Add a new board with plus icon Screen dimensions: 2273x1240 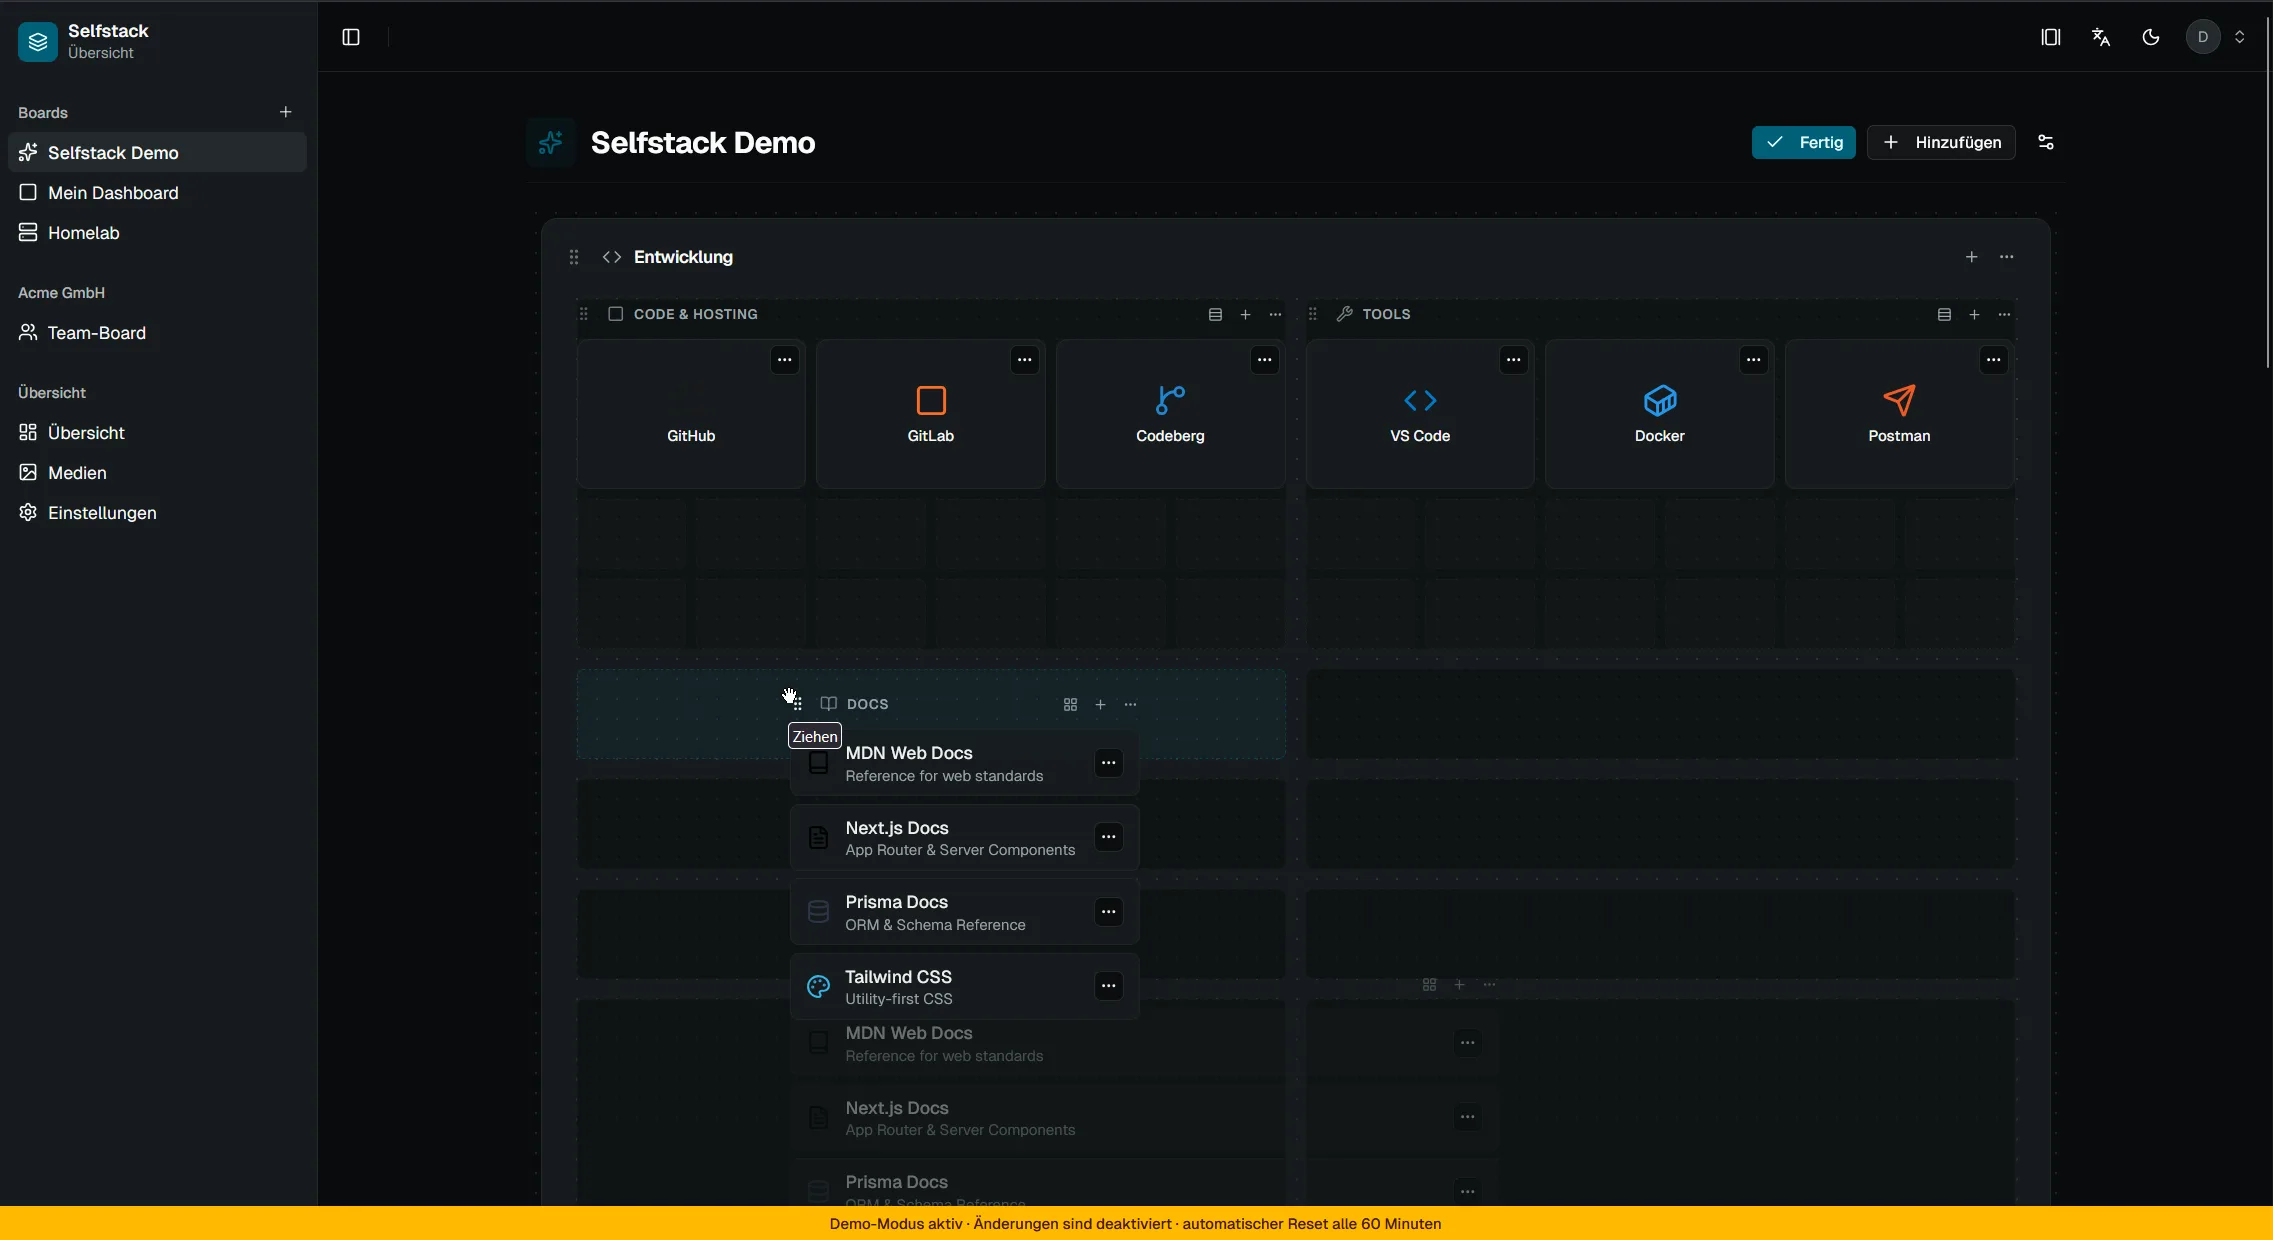point(286,112)
